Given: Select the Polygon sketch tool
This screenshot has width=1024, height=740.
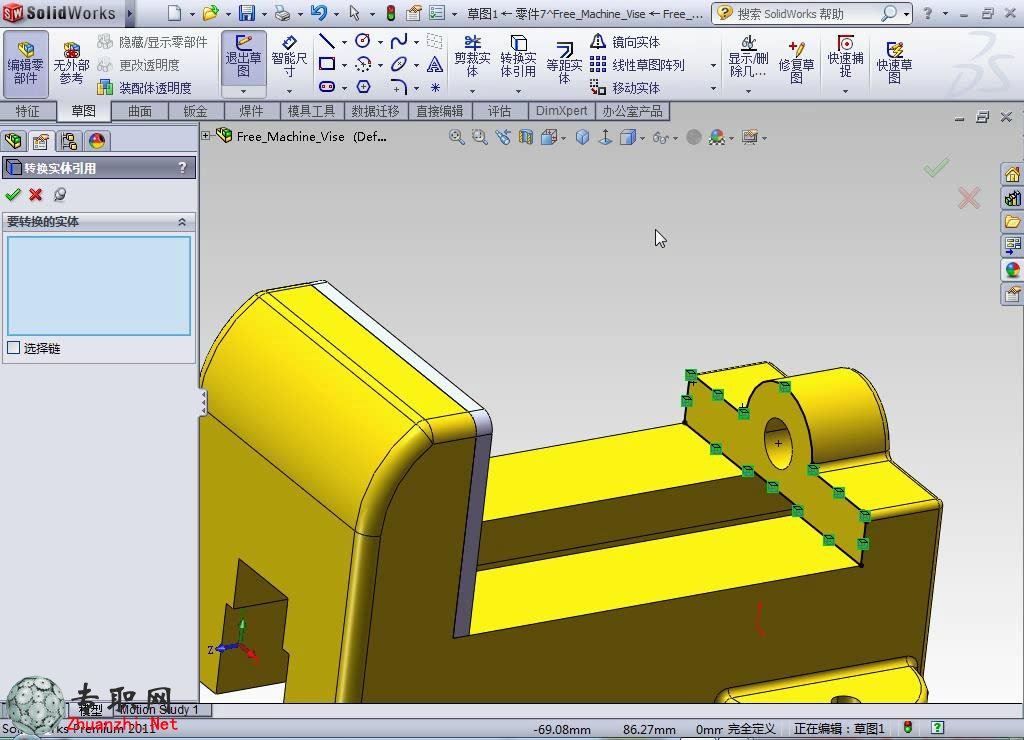Looking at the screenshot, I should coord(363,86).
